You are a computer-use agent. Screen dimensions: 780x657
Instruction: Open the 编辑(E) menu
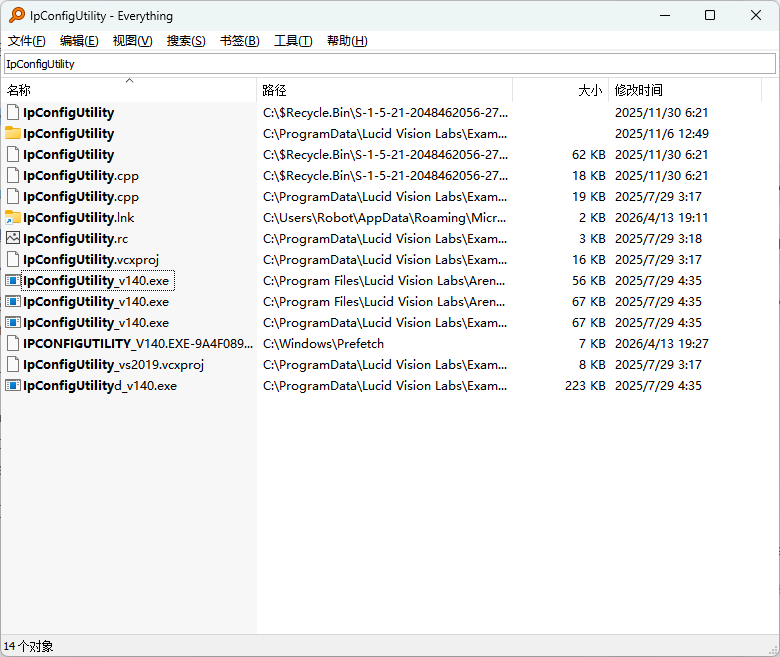click(x=79, y=41)
